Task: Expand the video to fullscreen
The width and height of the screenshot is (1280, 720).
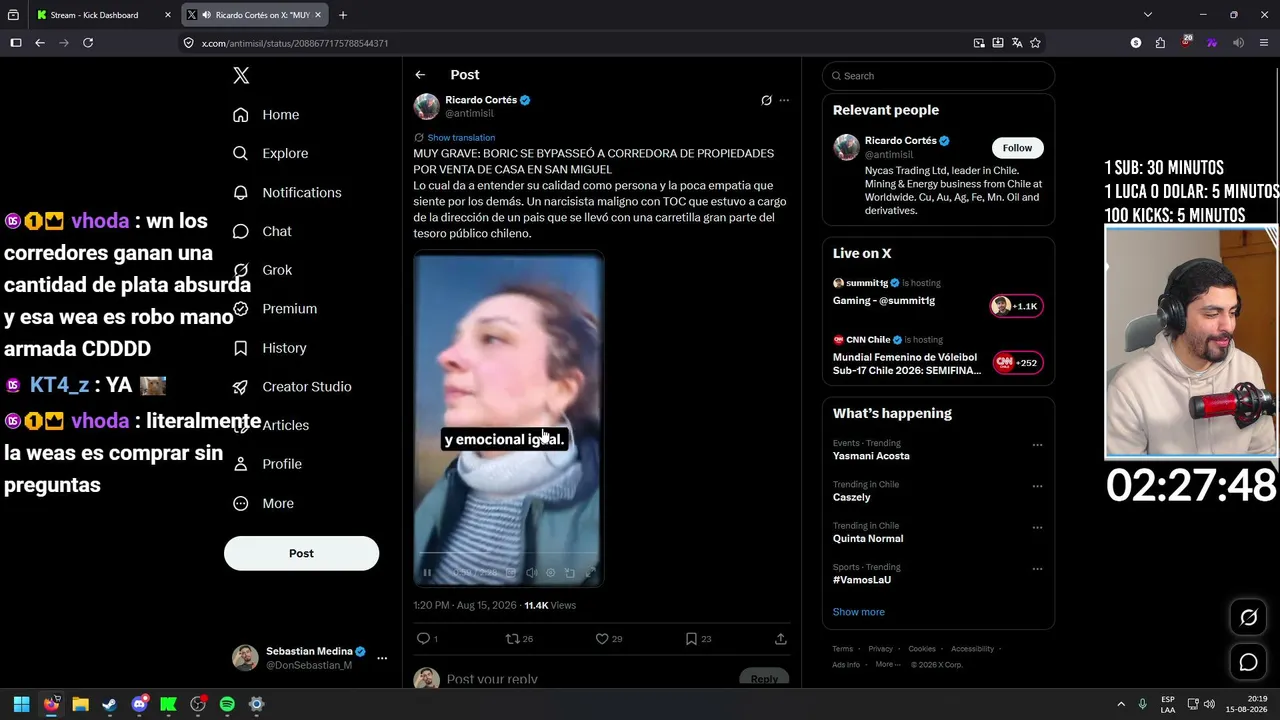Action: (x=590, y=573)
